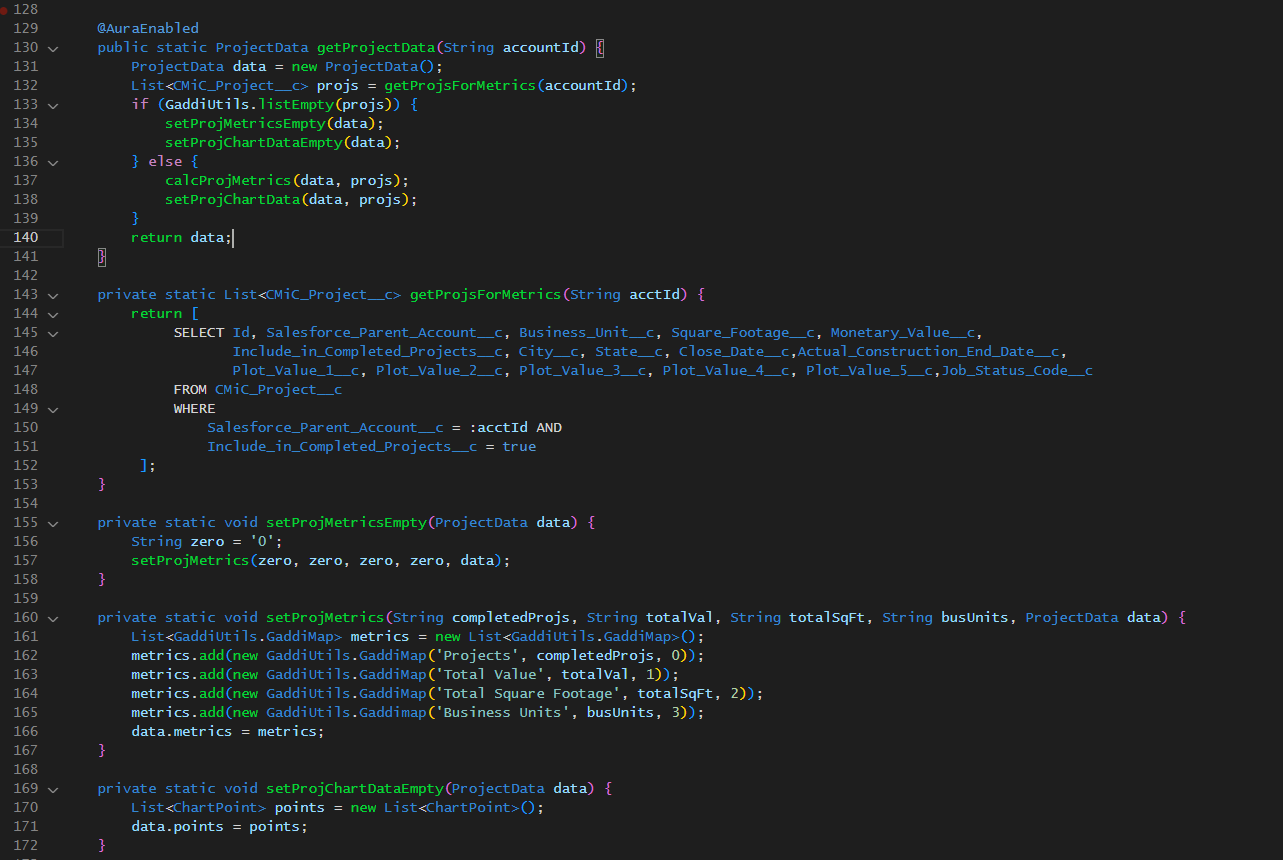Collapse the if block on line 133

pyautogui.click(x=52, y=104)
